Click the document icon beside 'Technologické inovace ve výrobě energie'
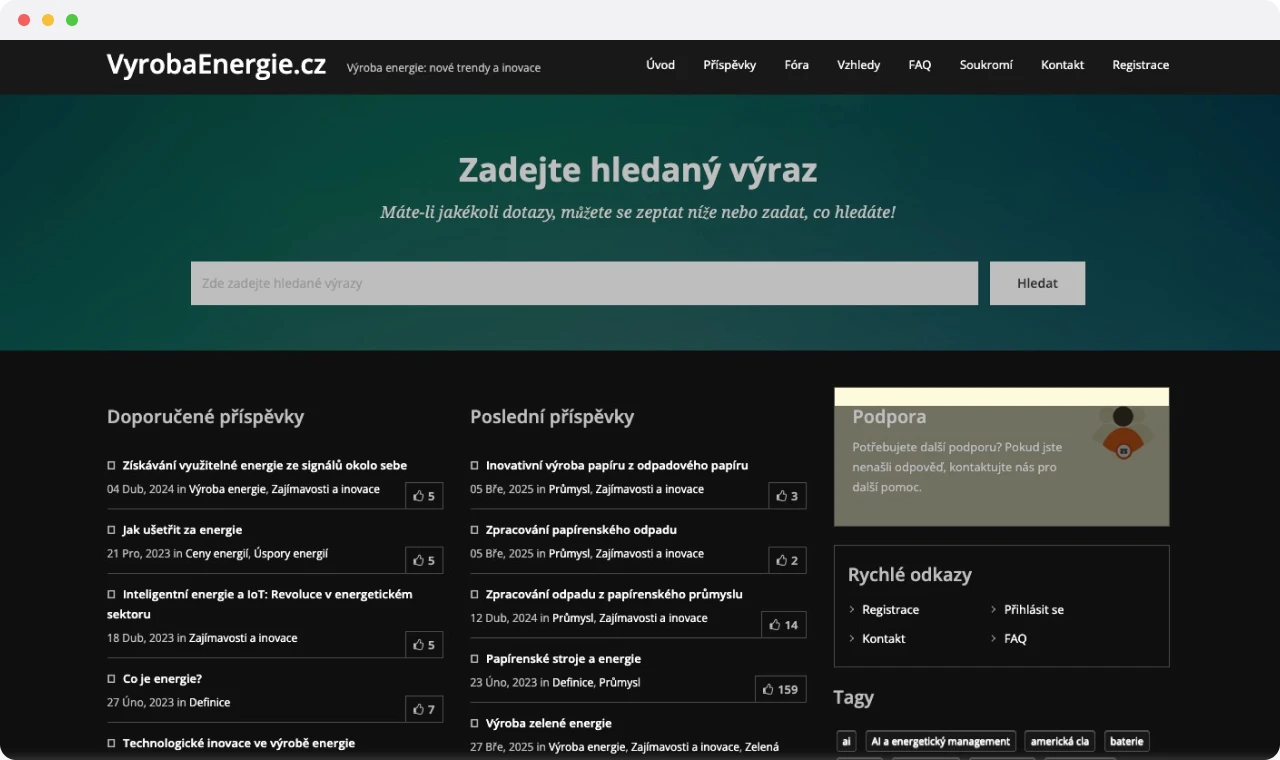Screen dimensions: 1280x760 [x=110, y=743]
